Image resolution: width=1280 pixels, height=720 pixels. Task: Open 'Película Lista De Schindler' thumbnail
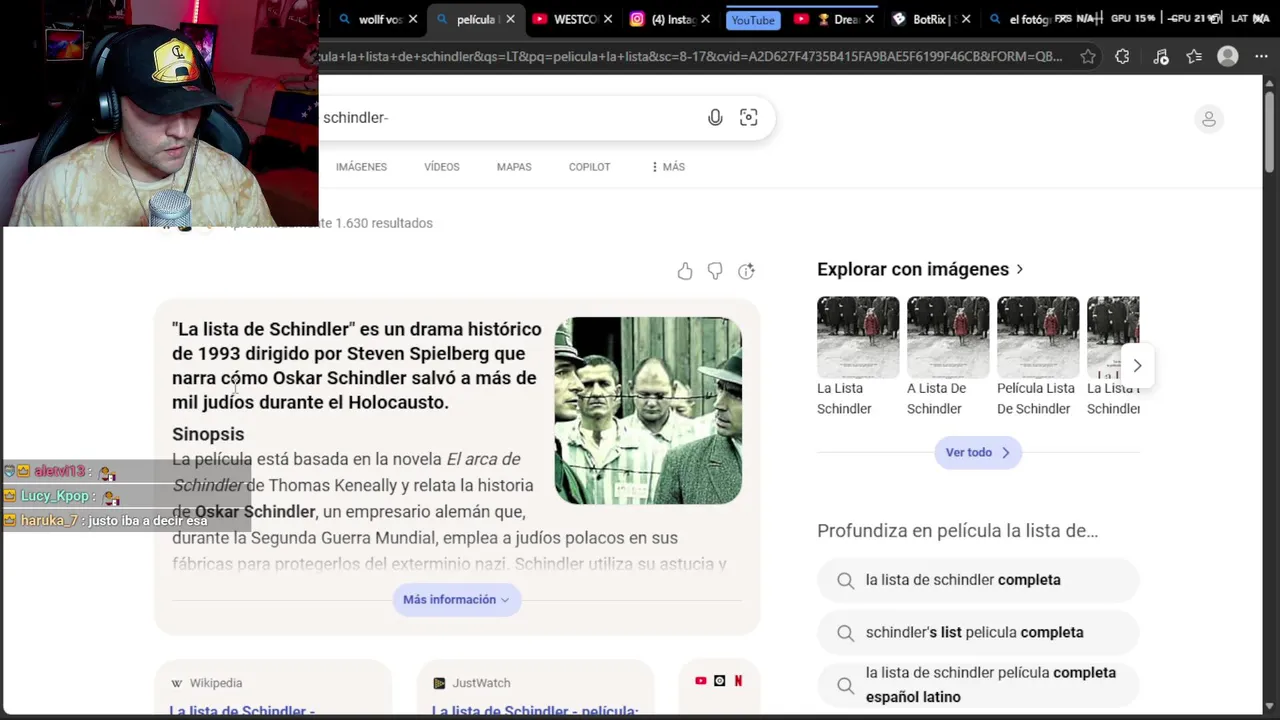click(1038, 337)
